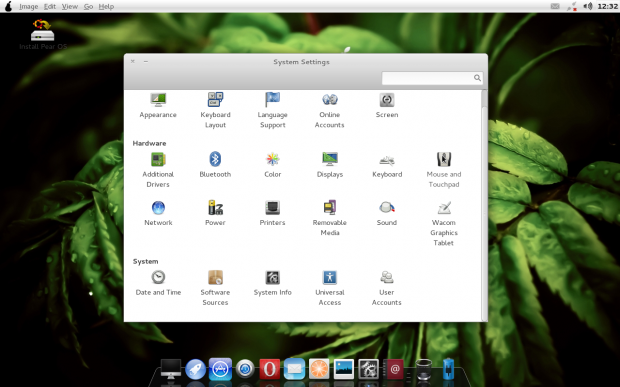
Task: Click the System Settings search field
Action: click(432, 78)
